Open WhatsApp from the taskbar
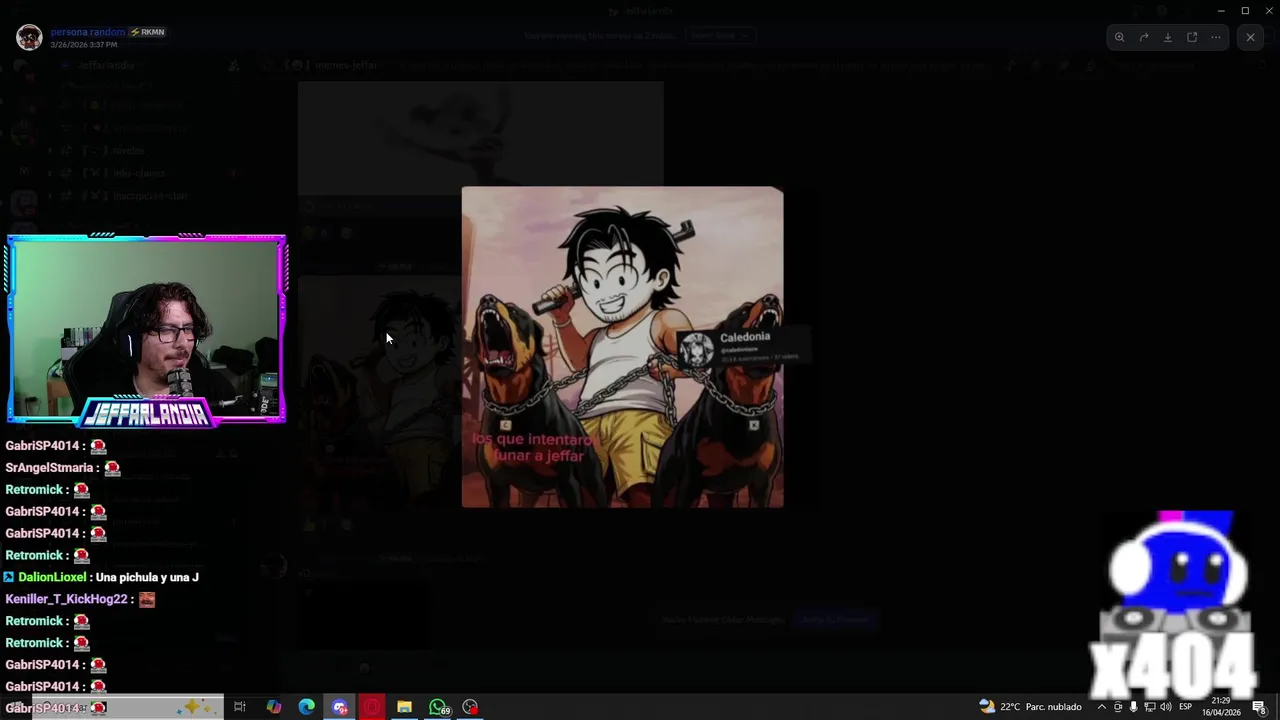1280x720 pixels. (x=438, y=707)
